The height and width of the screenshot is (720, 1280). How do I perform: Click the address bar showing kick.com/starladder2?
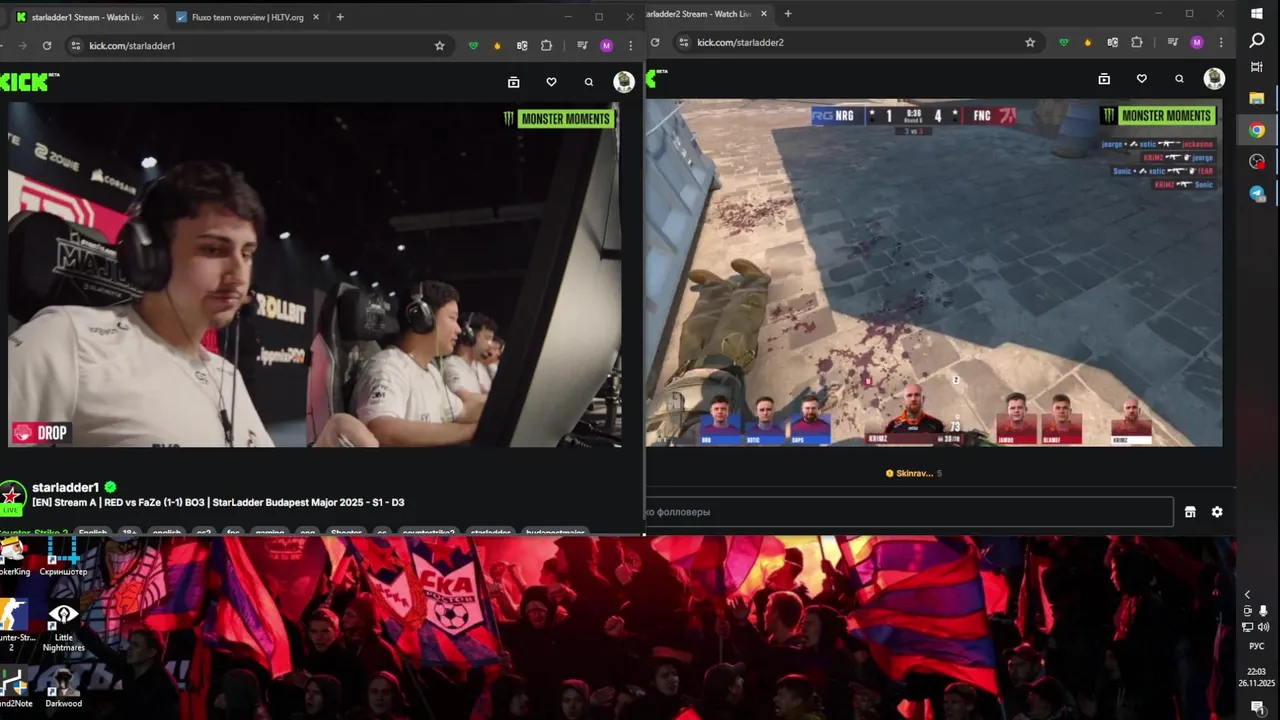858,42
